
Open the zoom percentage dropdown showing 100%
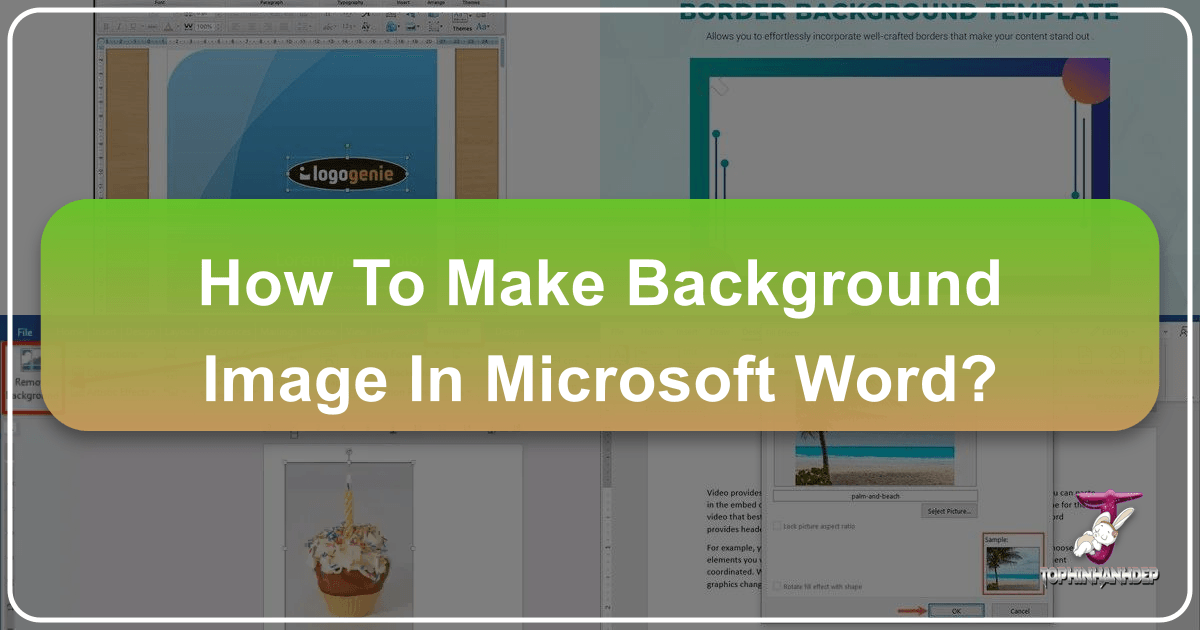point(208,26)
